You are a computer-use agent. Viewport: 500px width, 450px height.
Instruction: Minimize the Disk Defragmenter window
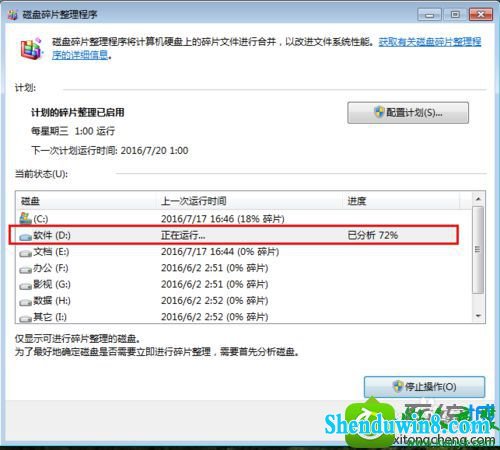coord(429,15)
